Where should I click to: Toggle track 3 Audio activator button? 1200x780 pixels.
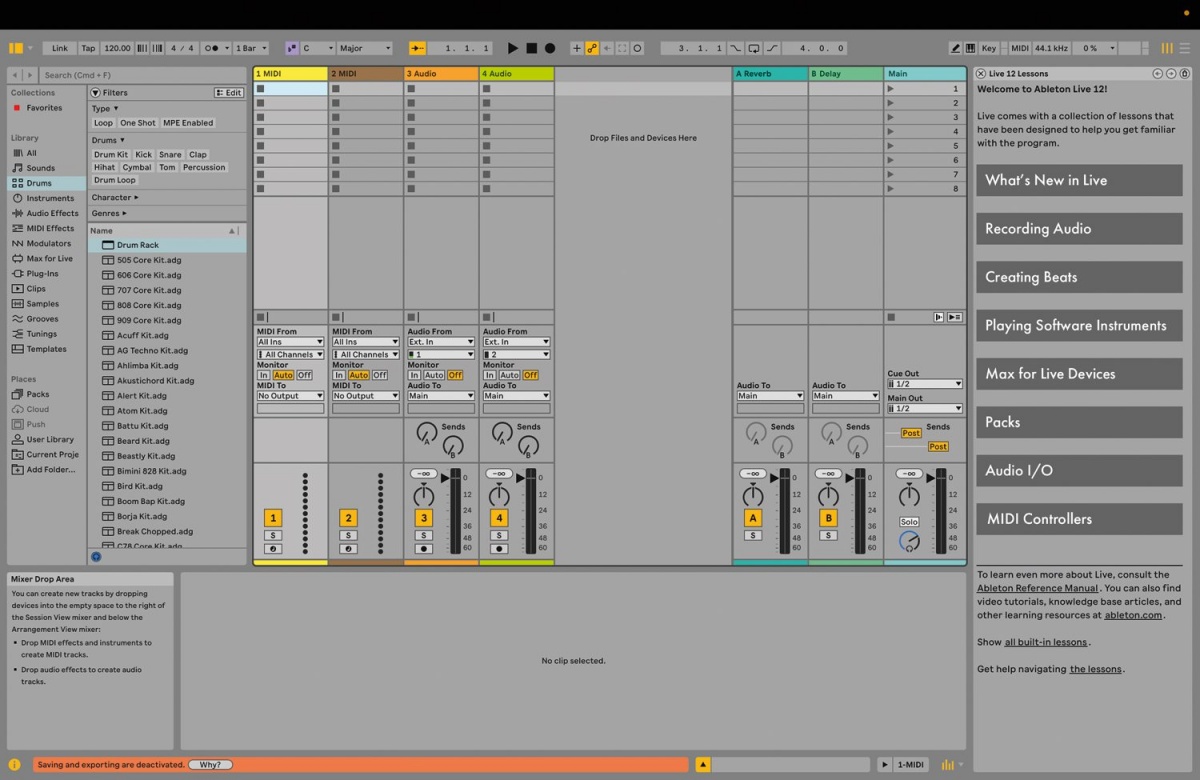point(424,518)
